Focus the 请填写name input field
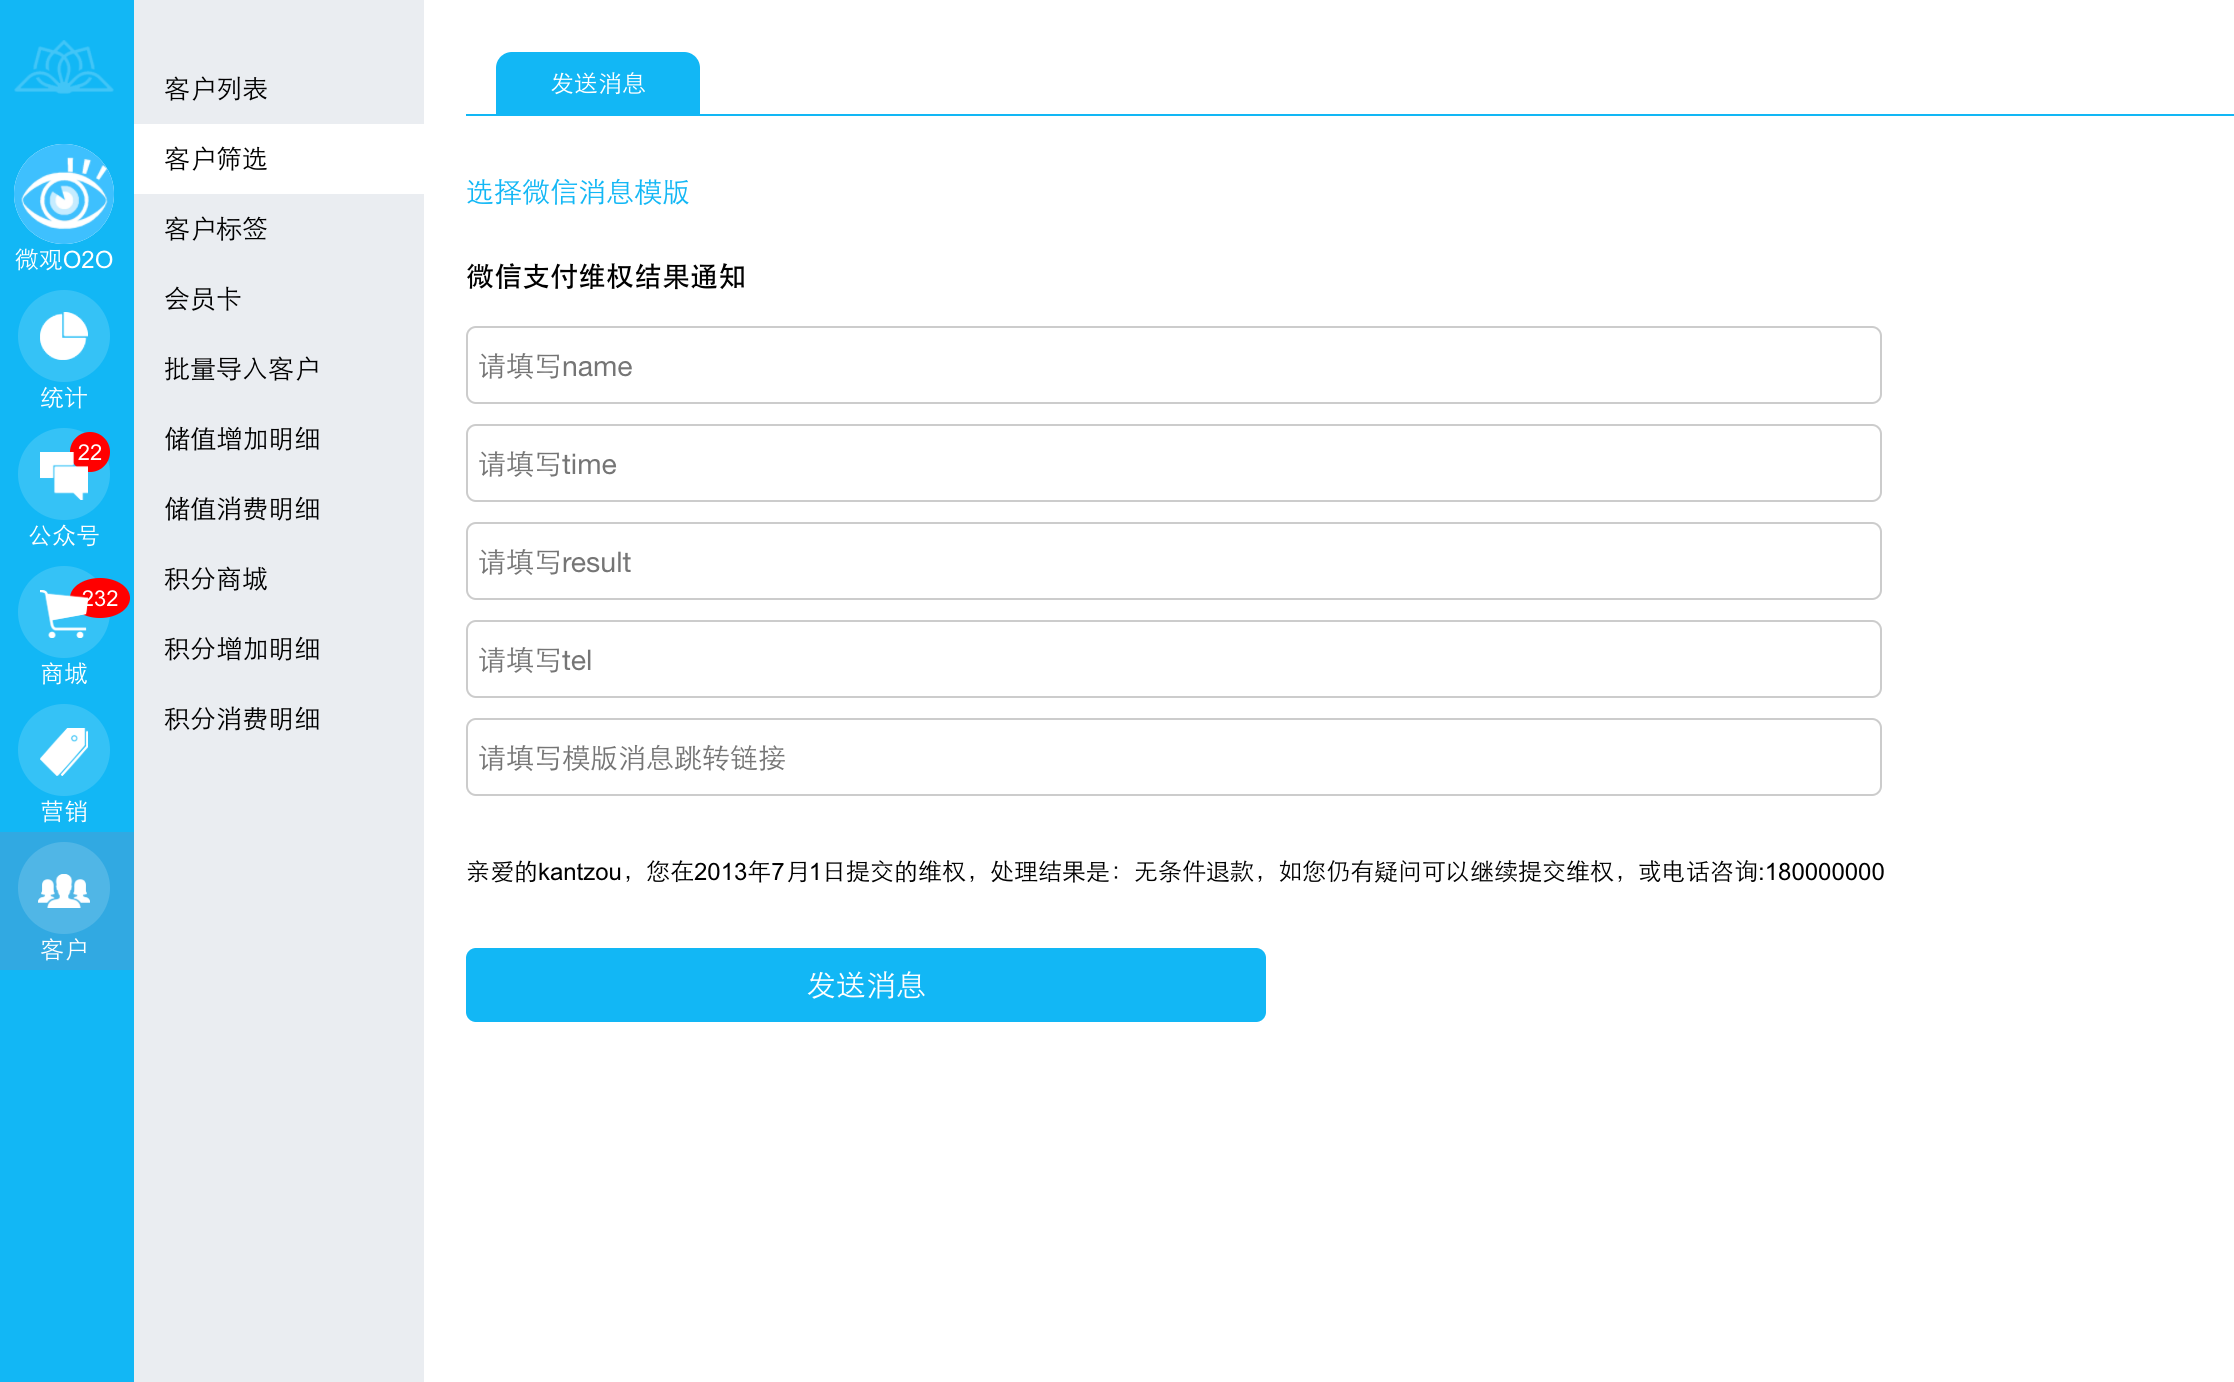 (1174, 365)
